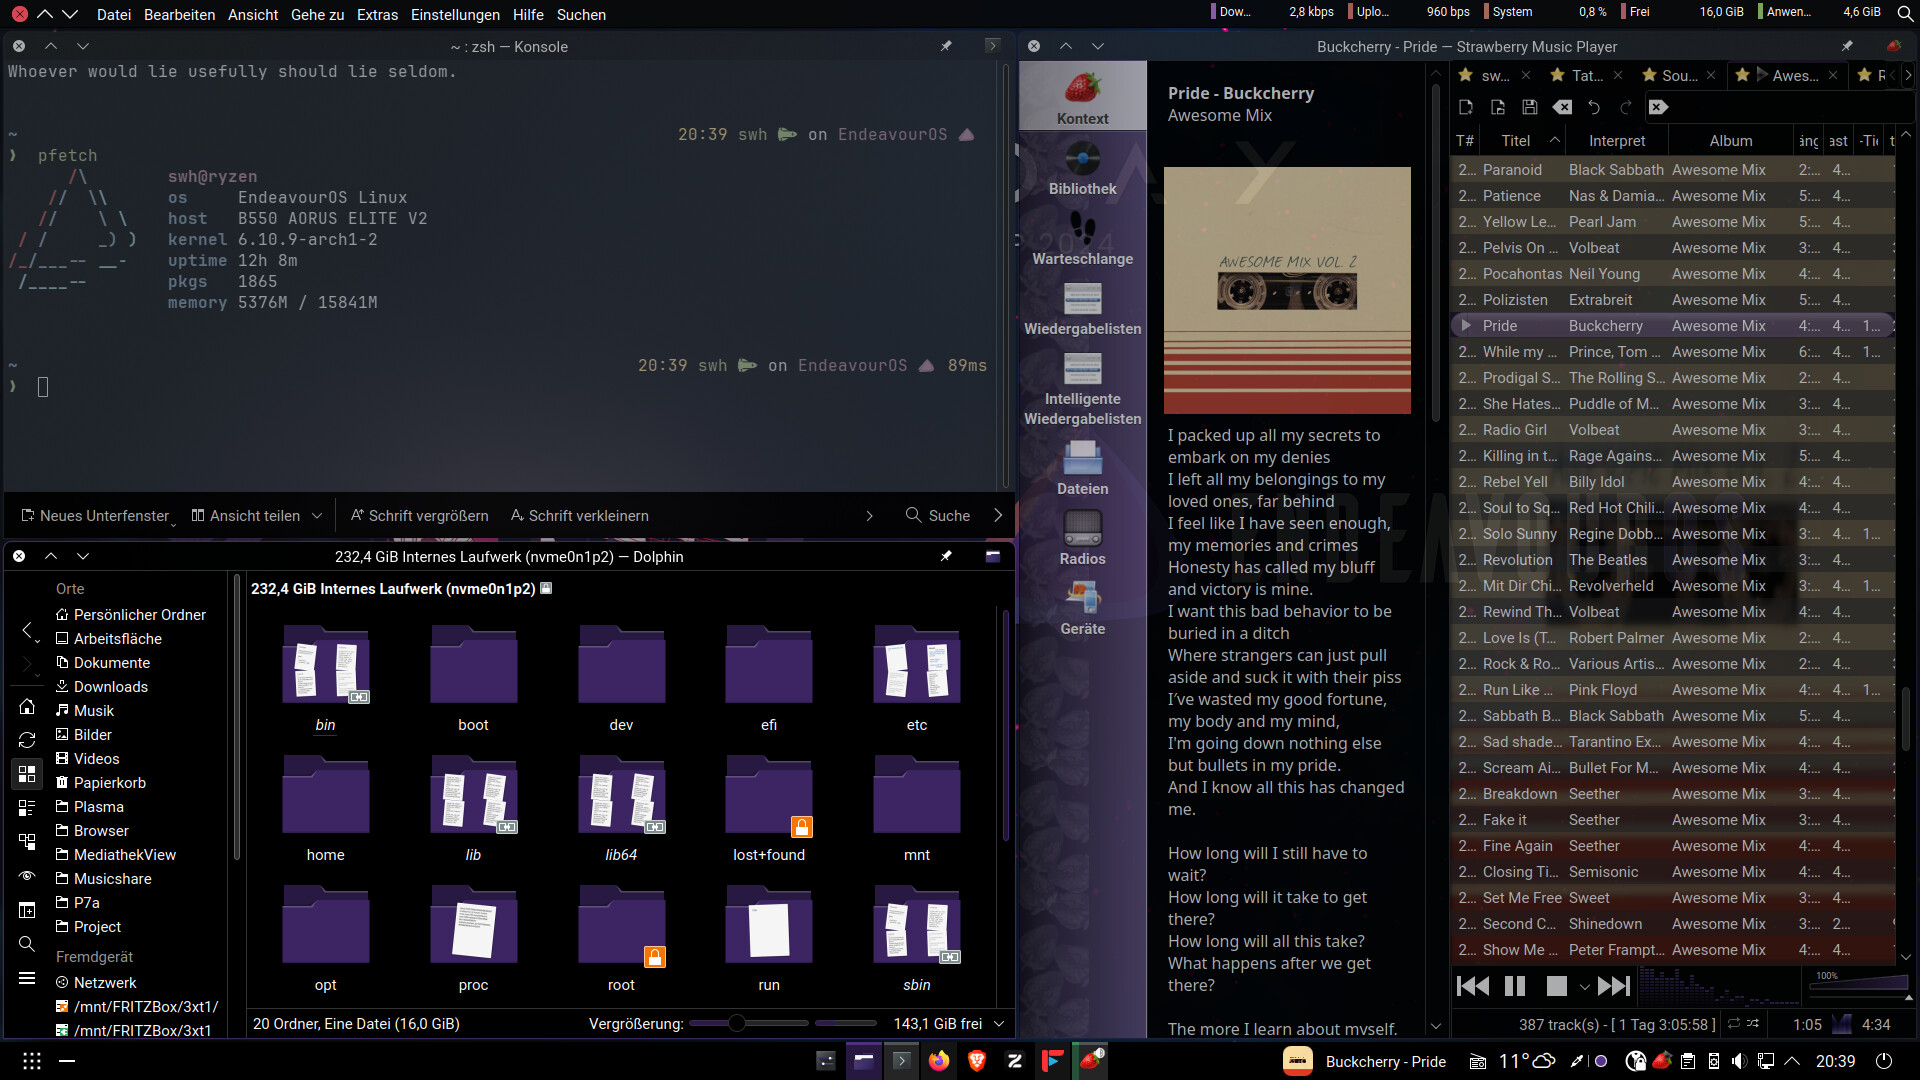Switch Dolphin to icons view
This screenshot has height=1080, width=1920.
coord(27,774)
